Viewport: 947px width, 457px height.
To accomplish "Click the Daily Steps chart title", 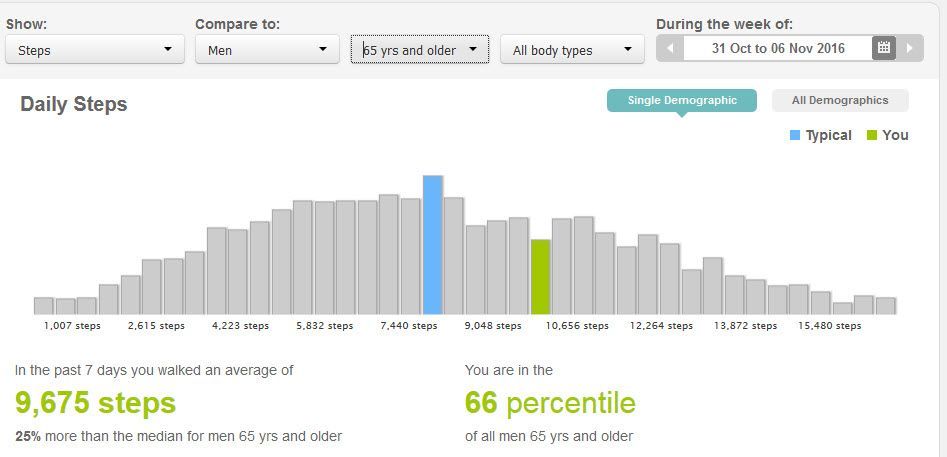I will pyautogui.click(x=74, y=104).
